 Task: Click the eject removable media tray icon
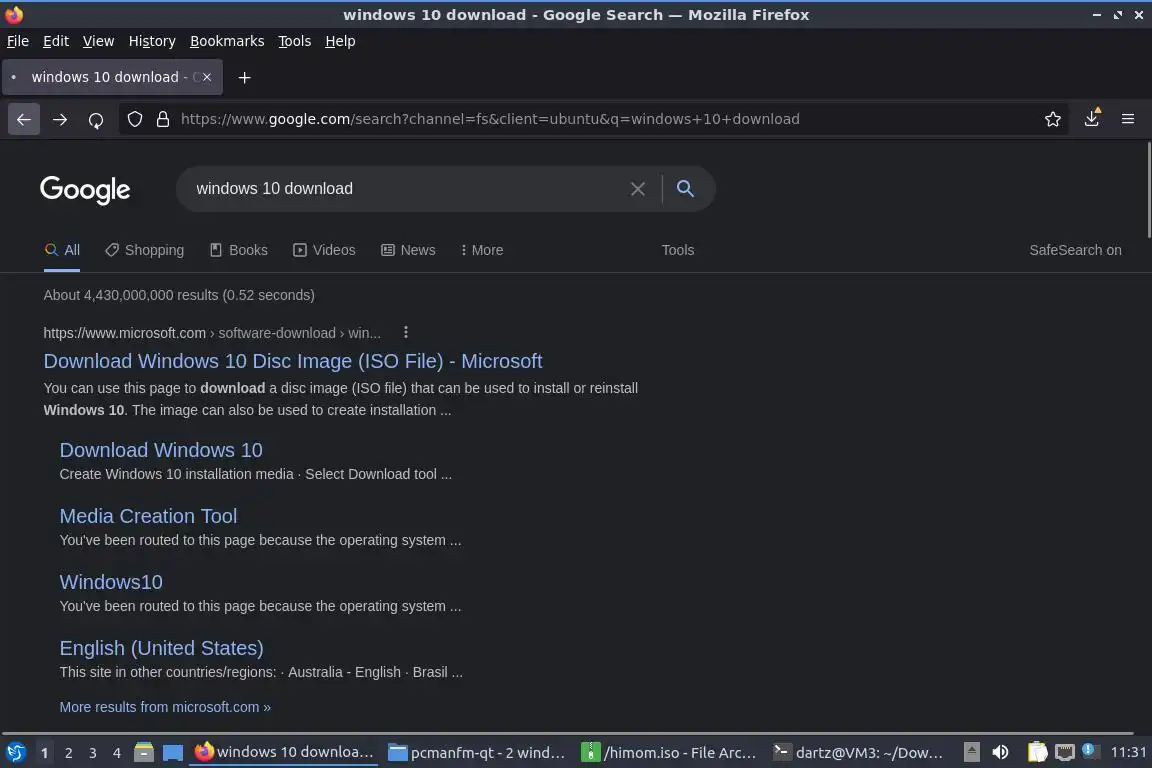click(971, 752)
